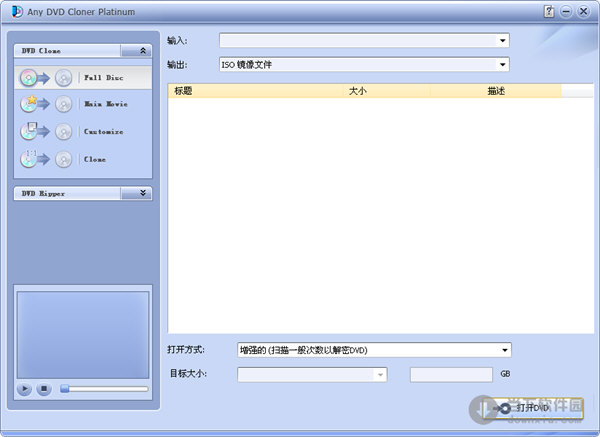Open the 输出 ISO 镜像文件 dropdown
600x437 pixels.
502,64
